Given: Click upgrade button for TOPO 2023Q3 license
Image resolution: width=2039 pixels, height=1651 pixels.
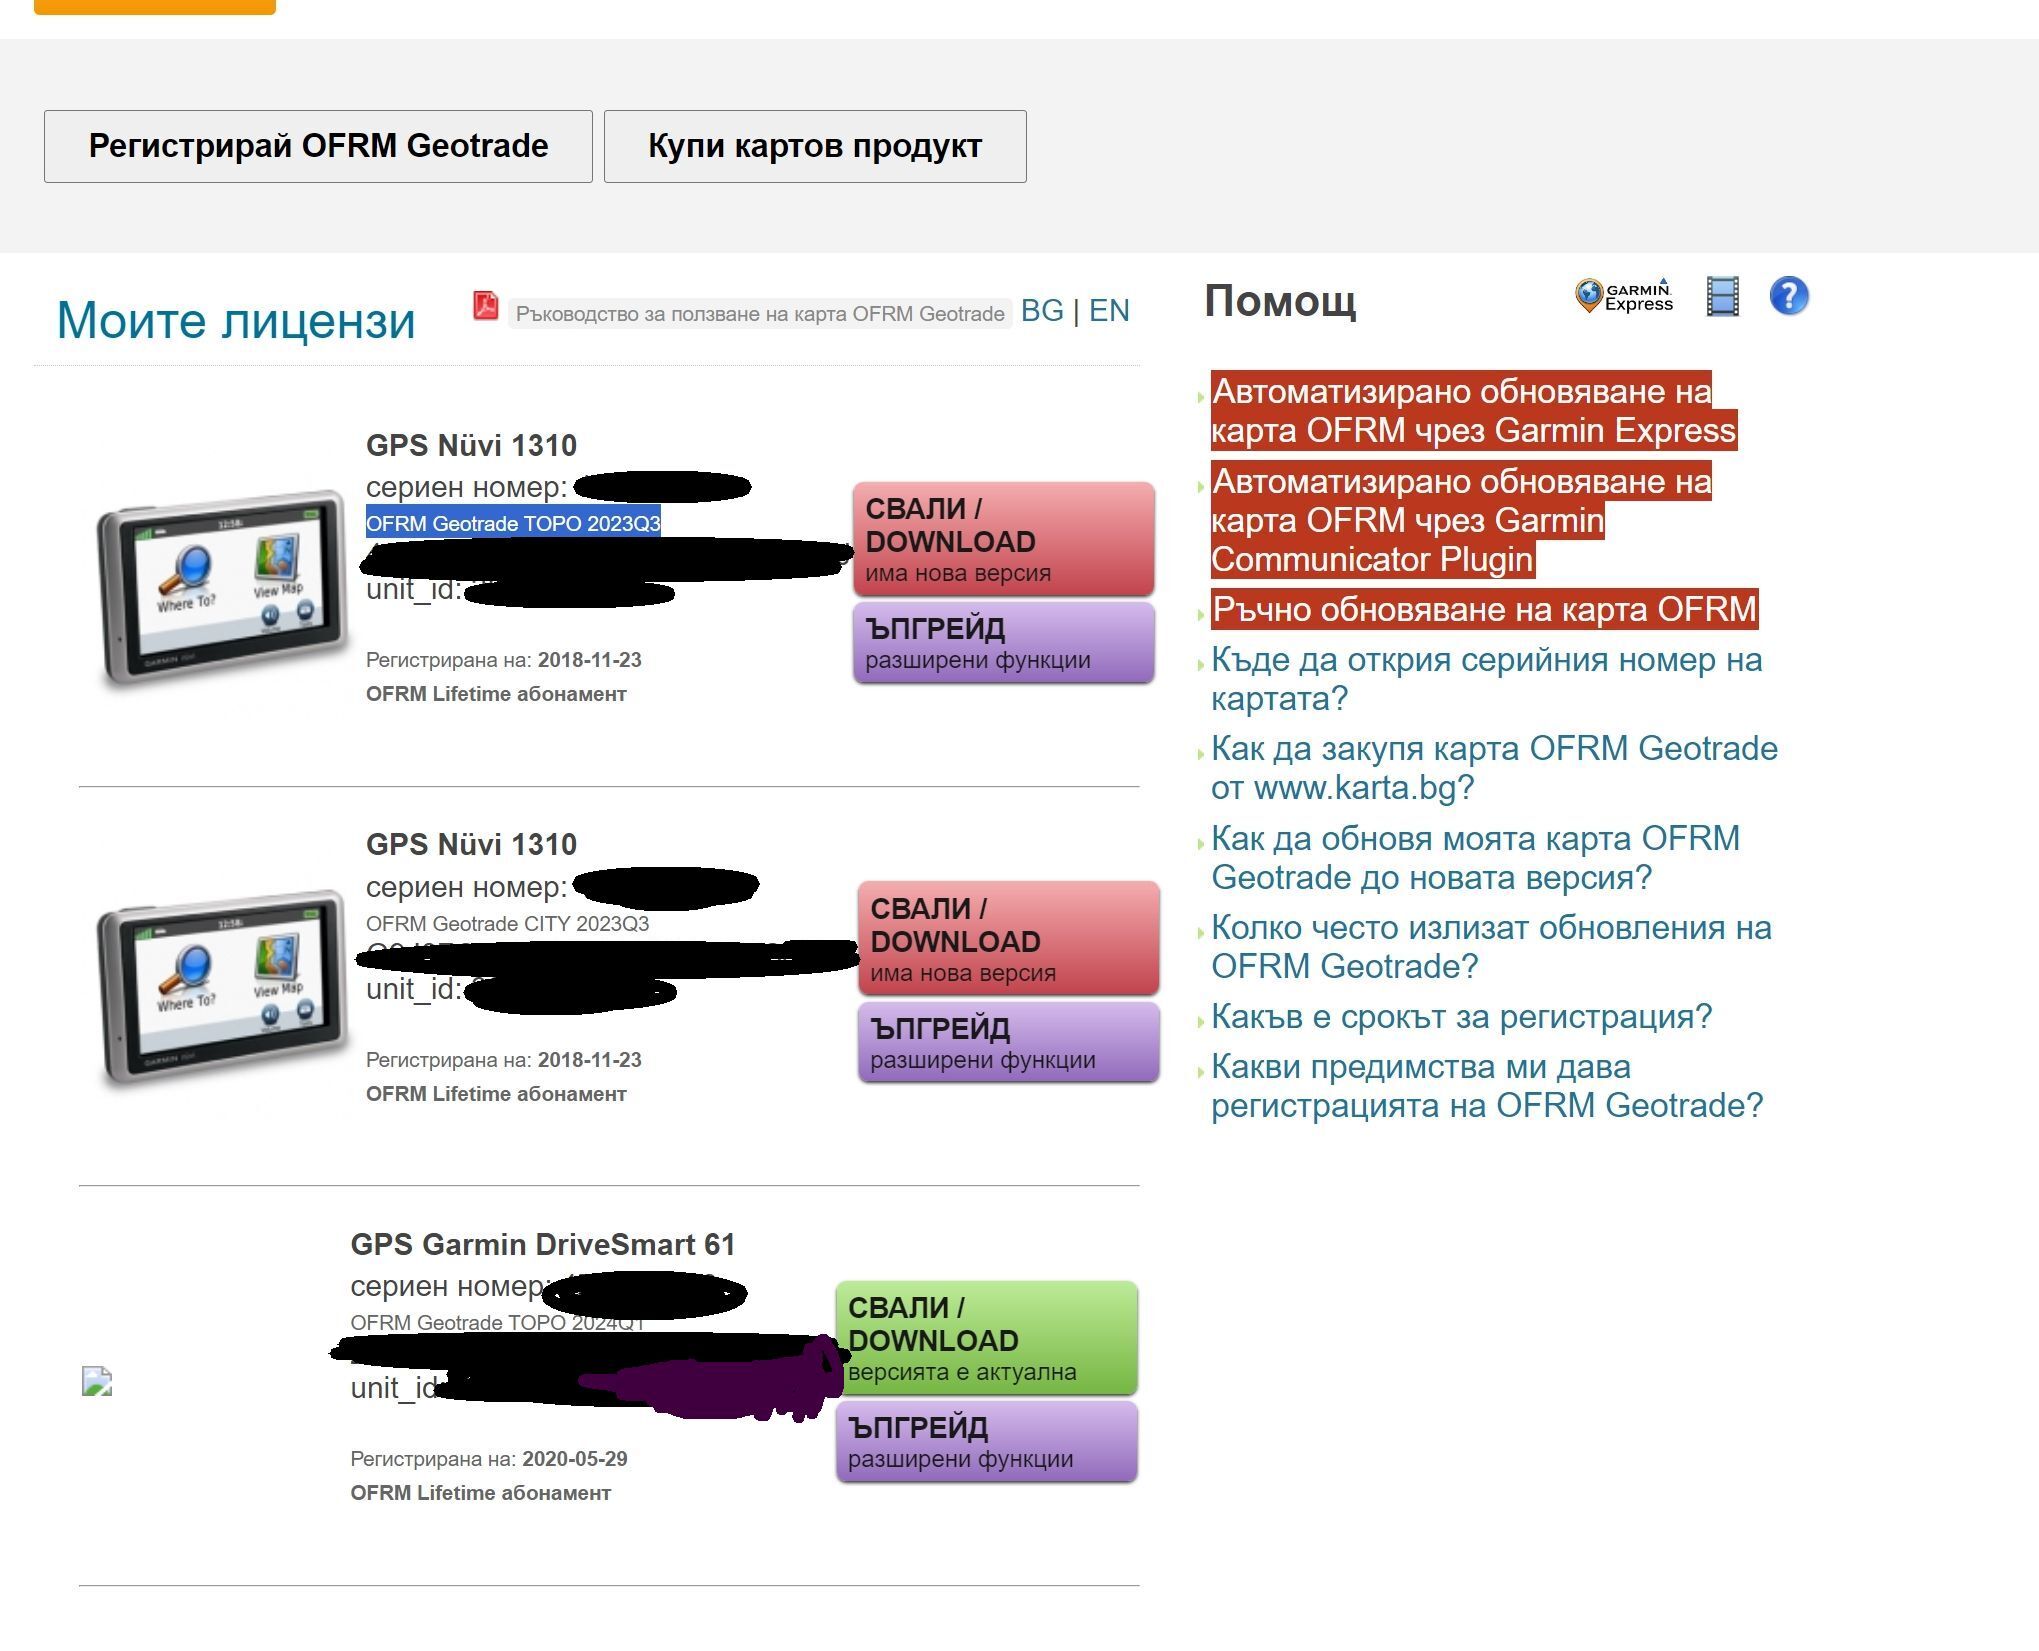Looking at the screenshot, I should [x=1003, y=643].
